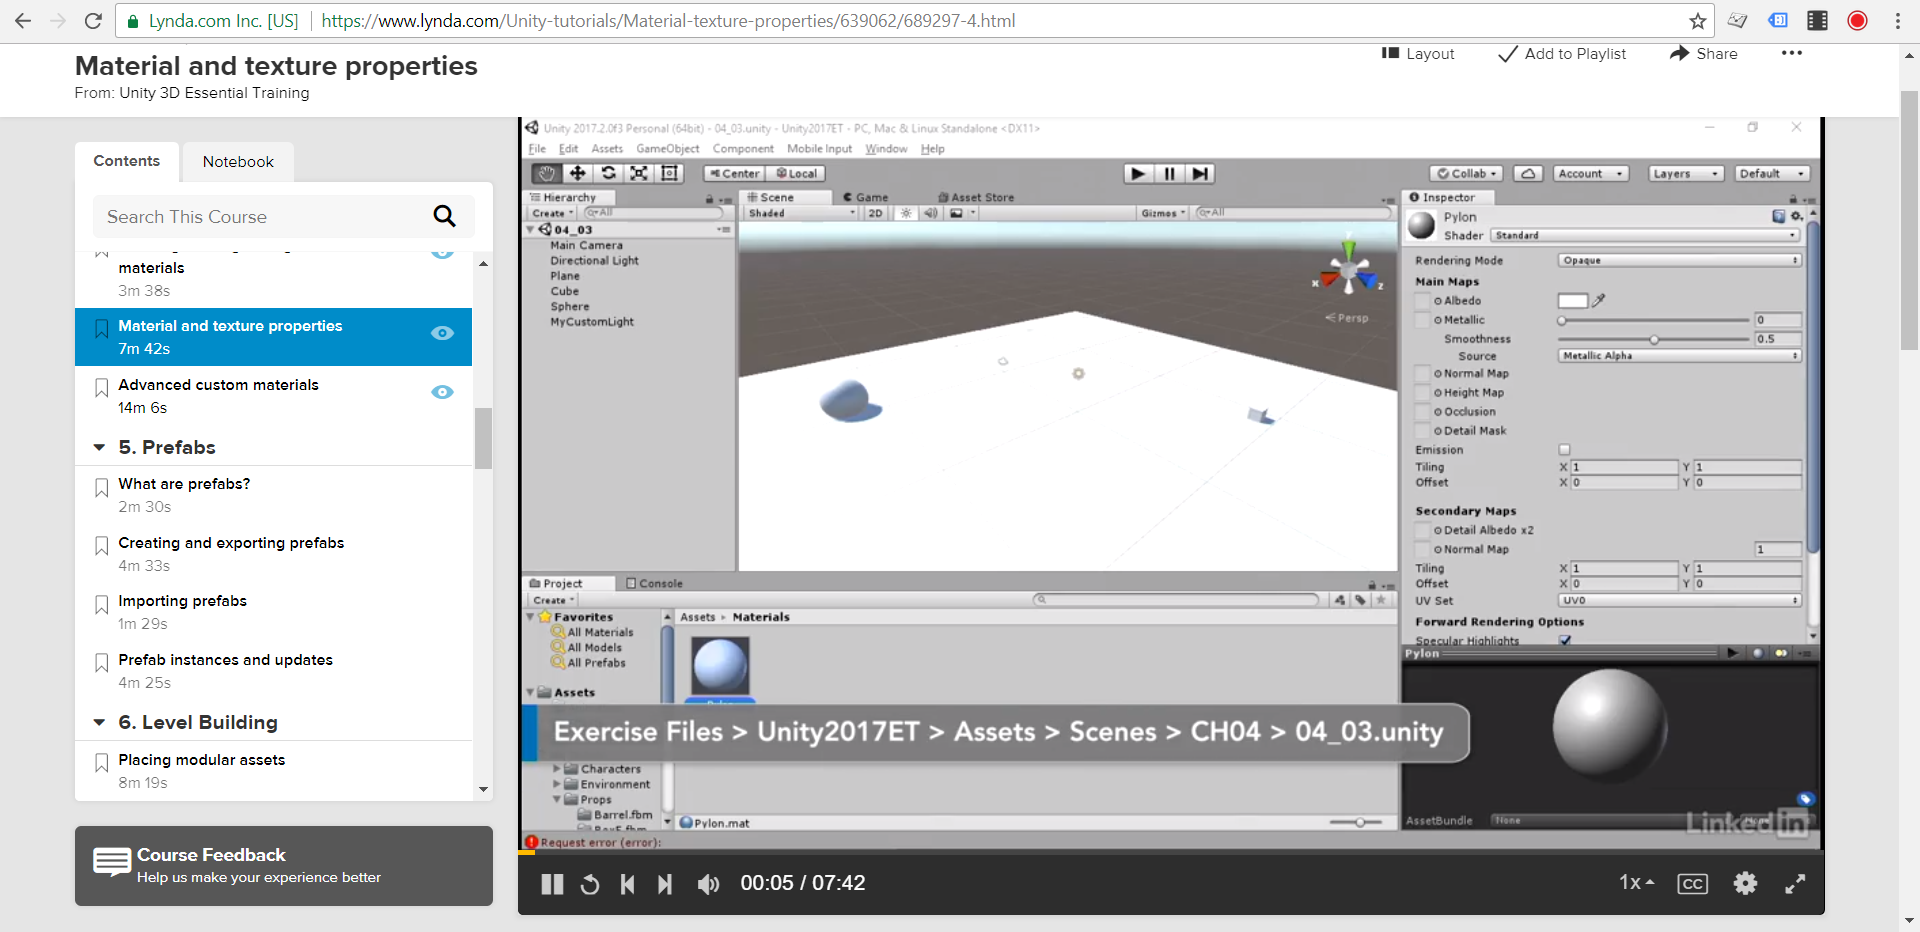
Task: Open the more options ellipsis menu
Action: click(x=1791, y=53)
